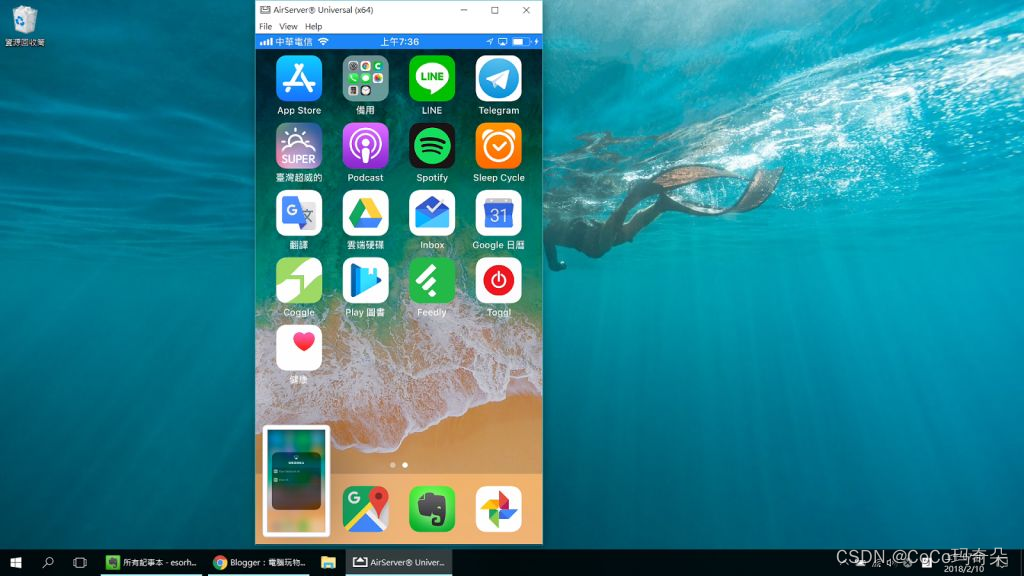
Task: Launch Spotify on the phone screen
Action: [x=432, y=146]
